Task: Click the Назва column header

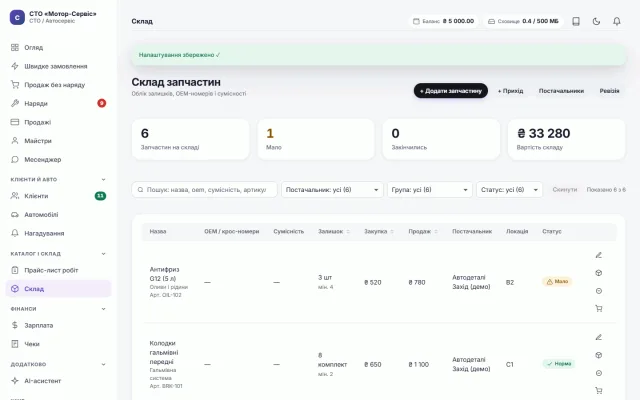Action: click(158, 231)
